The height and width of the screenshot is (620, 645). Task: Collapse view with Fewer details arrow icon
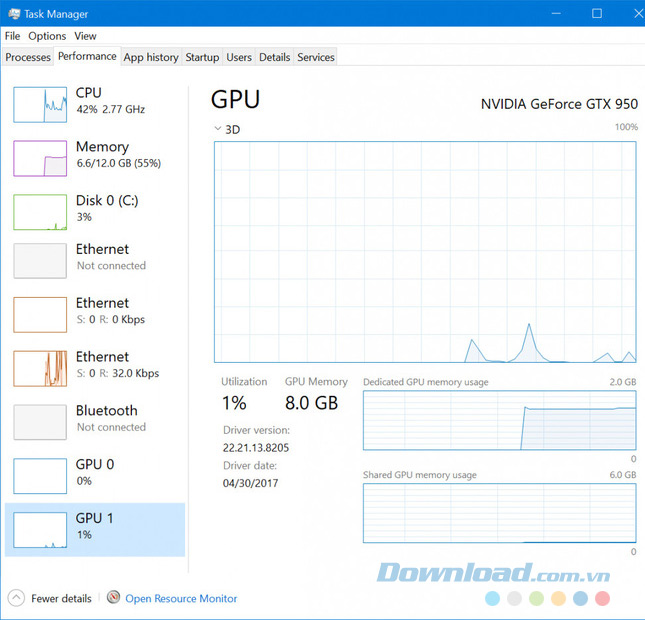(16, 598)
